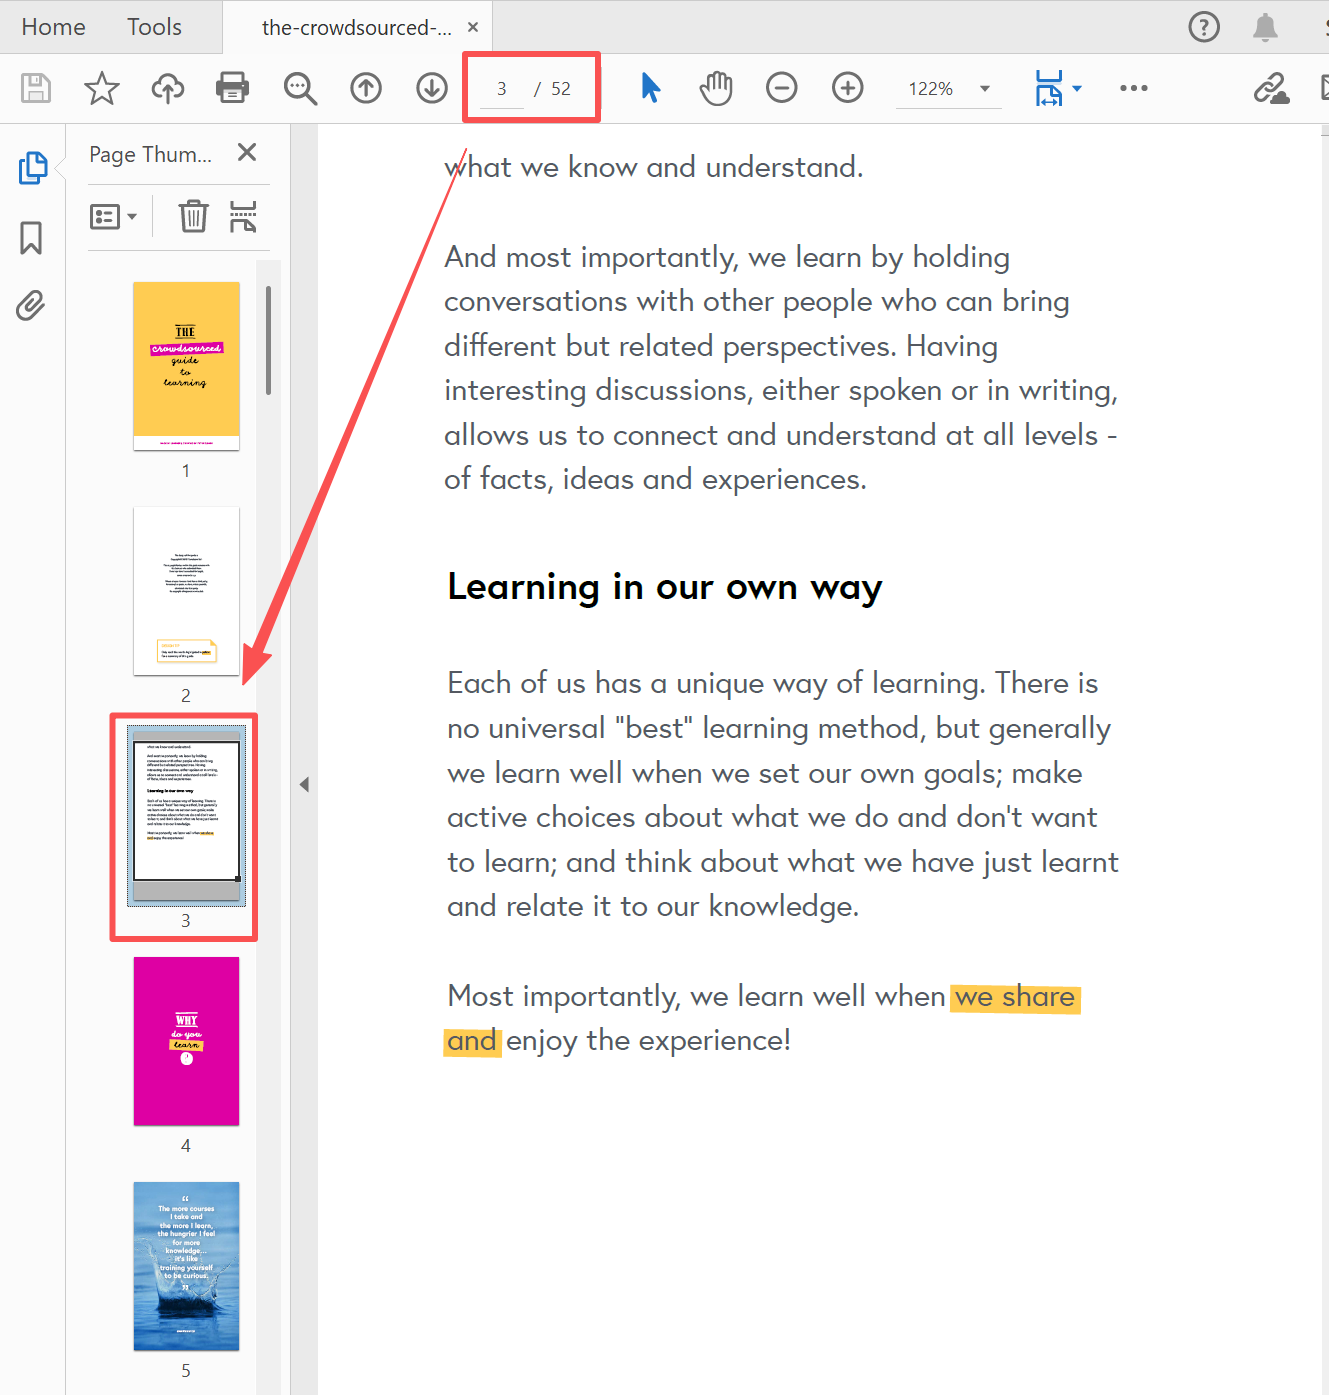Screen dimensions: 1329x1395
Task: Collapse the navigation pane with arrow
Action: click(x=304, y=785)
